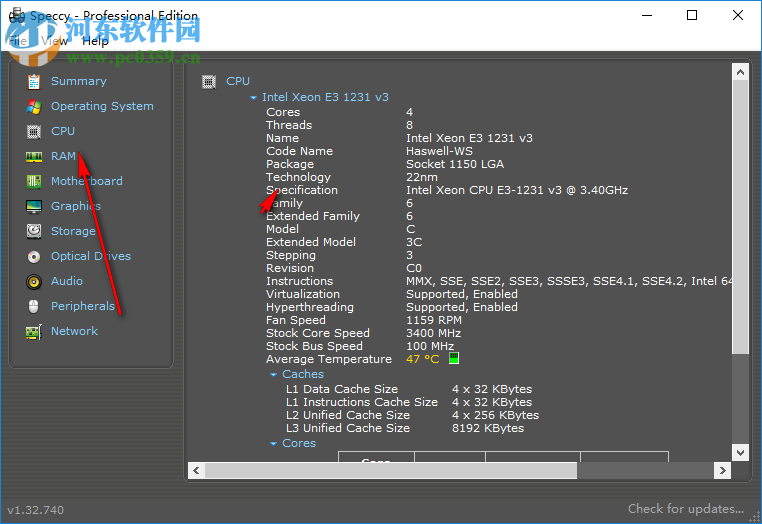Click the CPU chip icon in sidebar

34,131
